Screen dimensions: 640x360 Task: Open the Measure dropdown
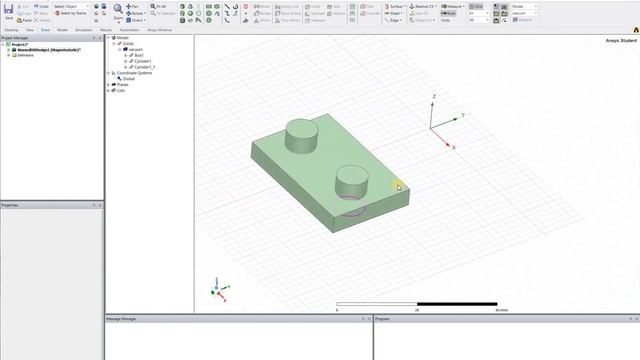tap(453, 7)
